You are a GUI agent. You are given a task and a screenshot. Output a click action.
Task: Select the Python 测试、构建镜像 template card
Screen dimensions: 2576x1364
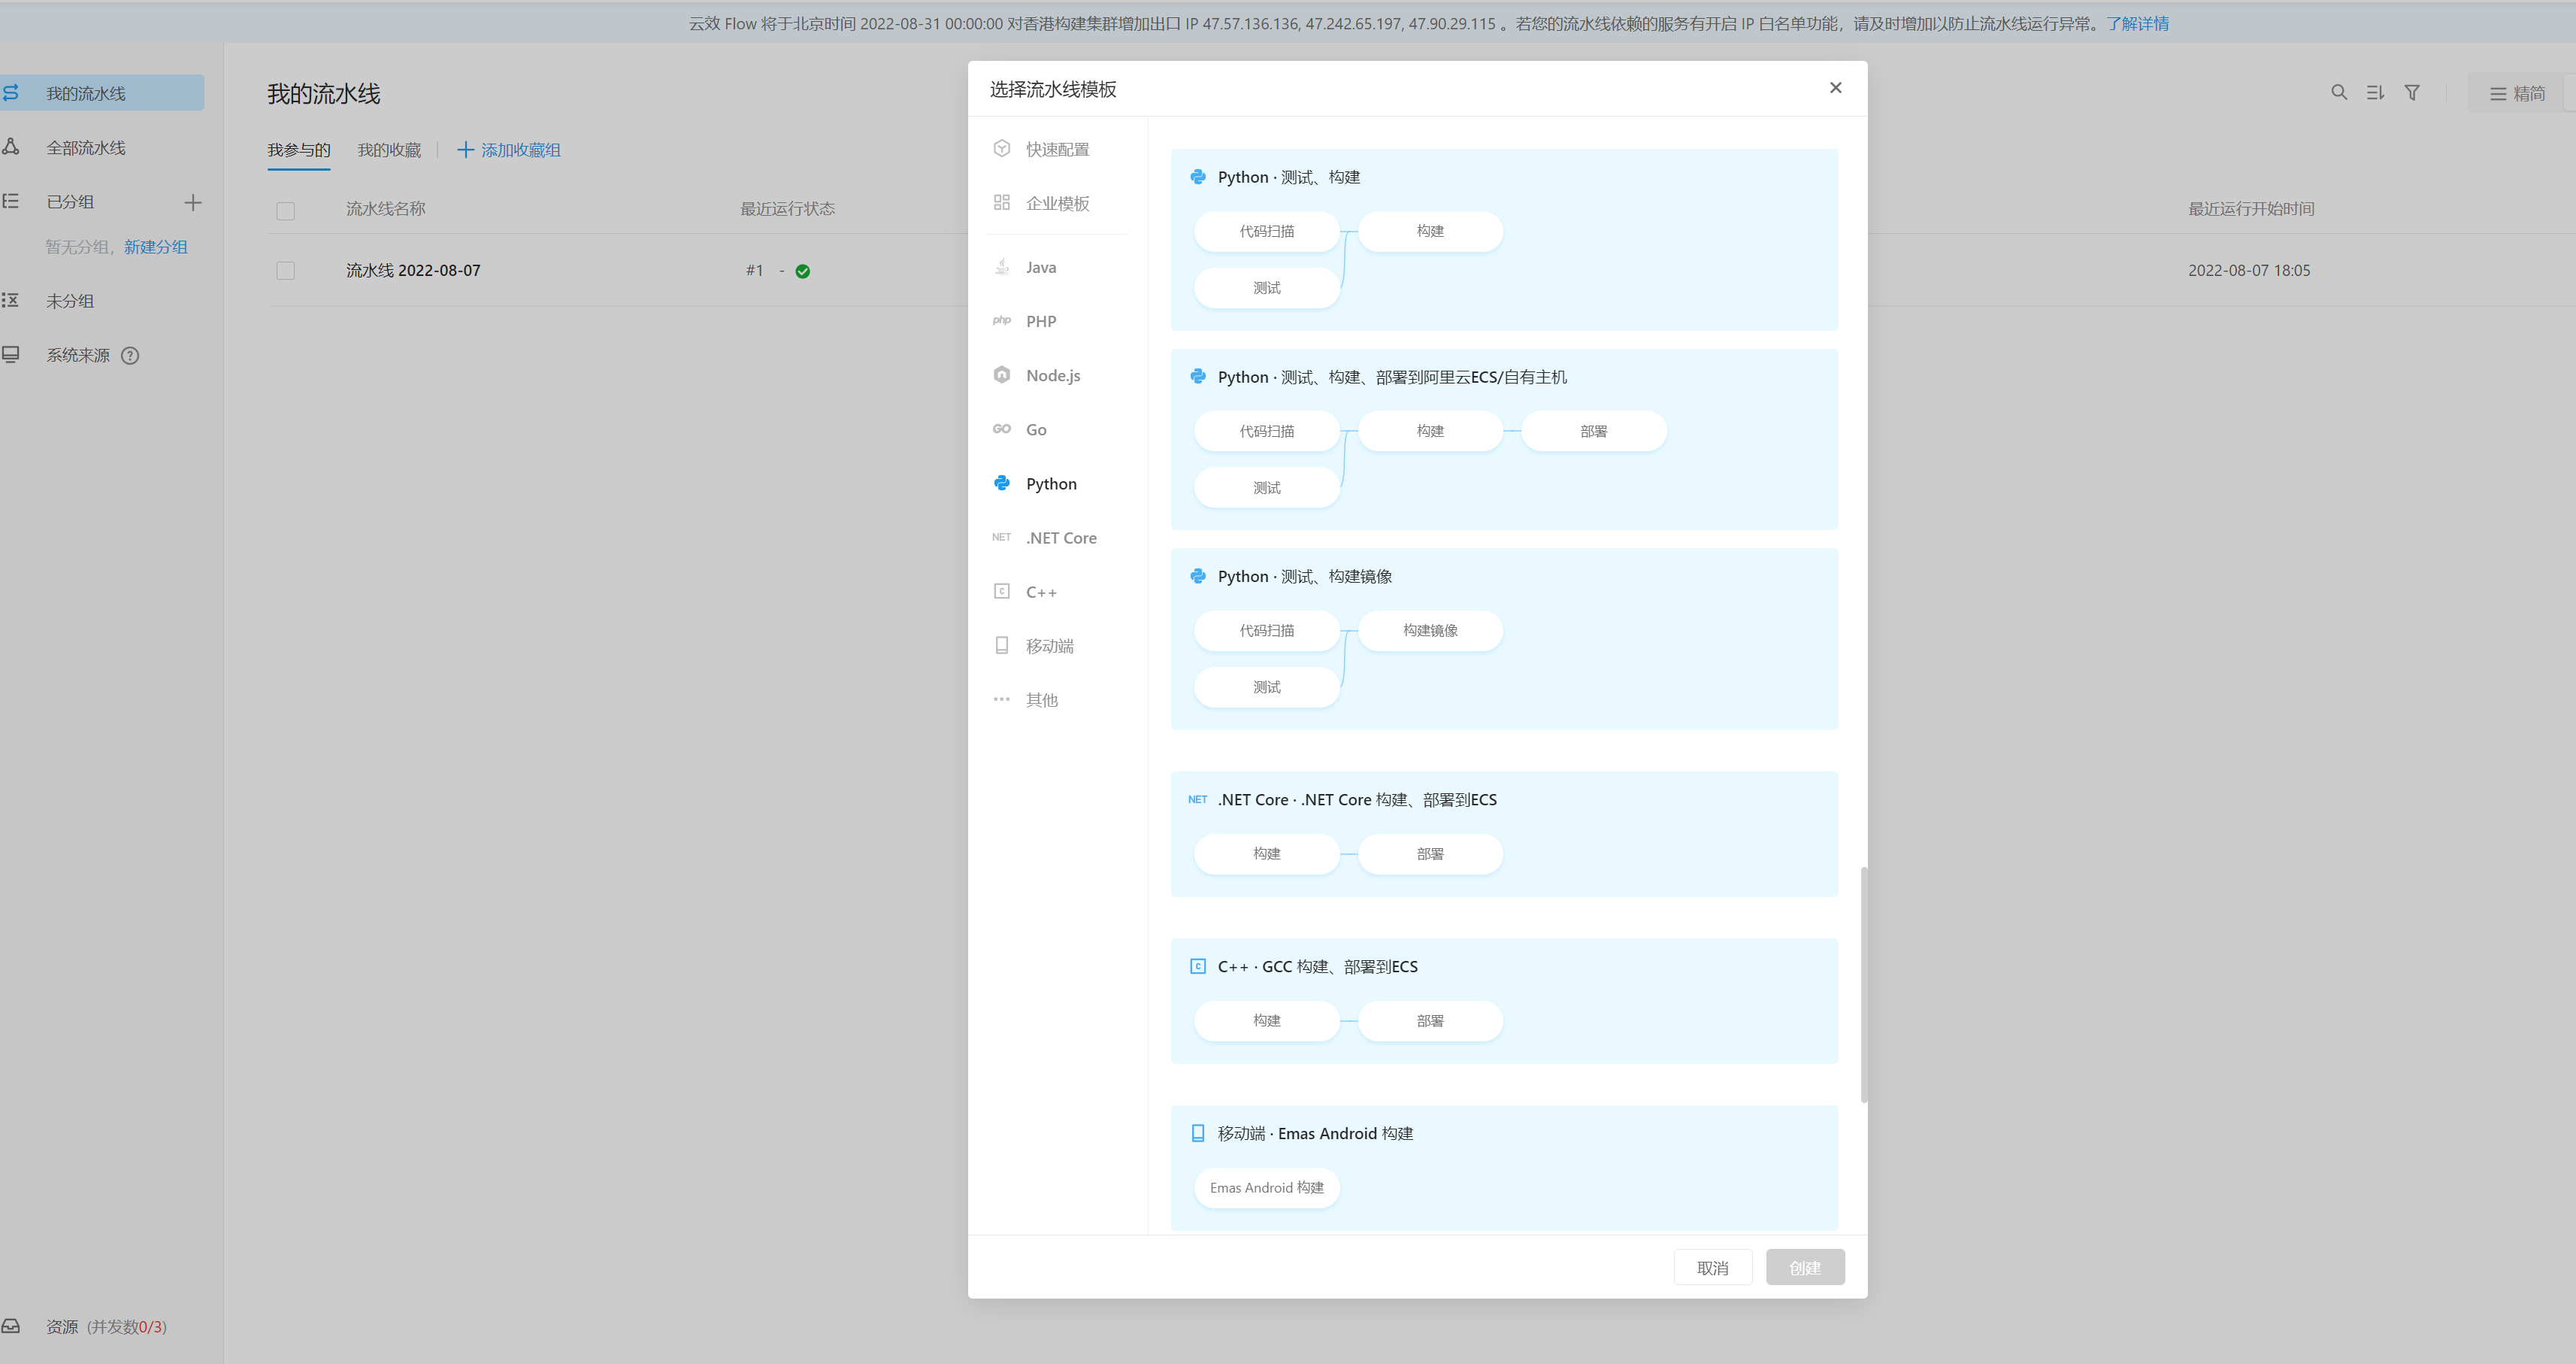click(x=1503, y=638)
